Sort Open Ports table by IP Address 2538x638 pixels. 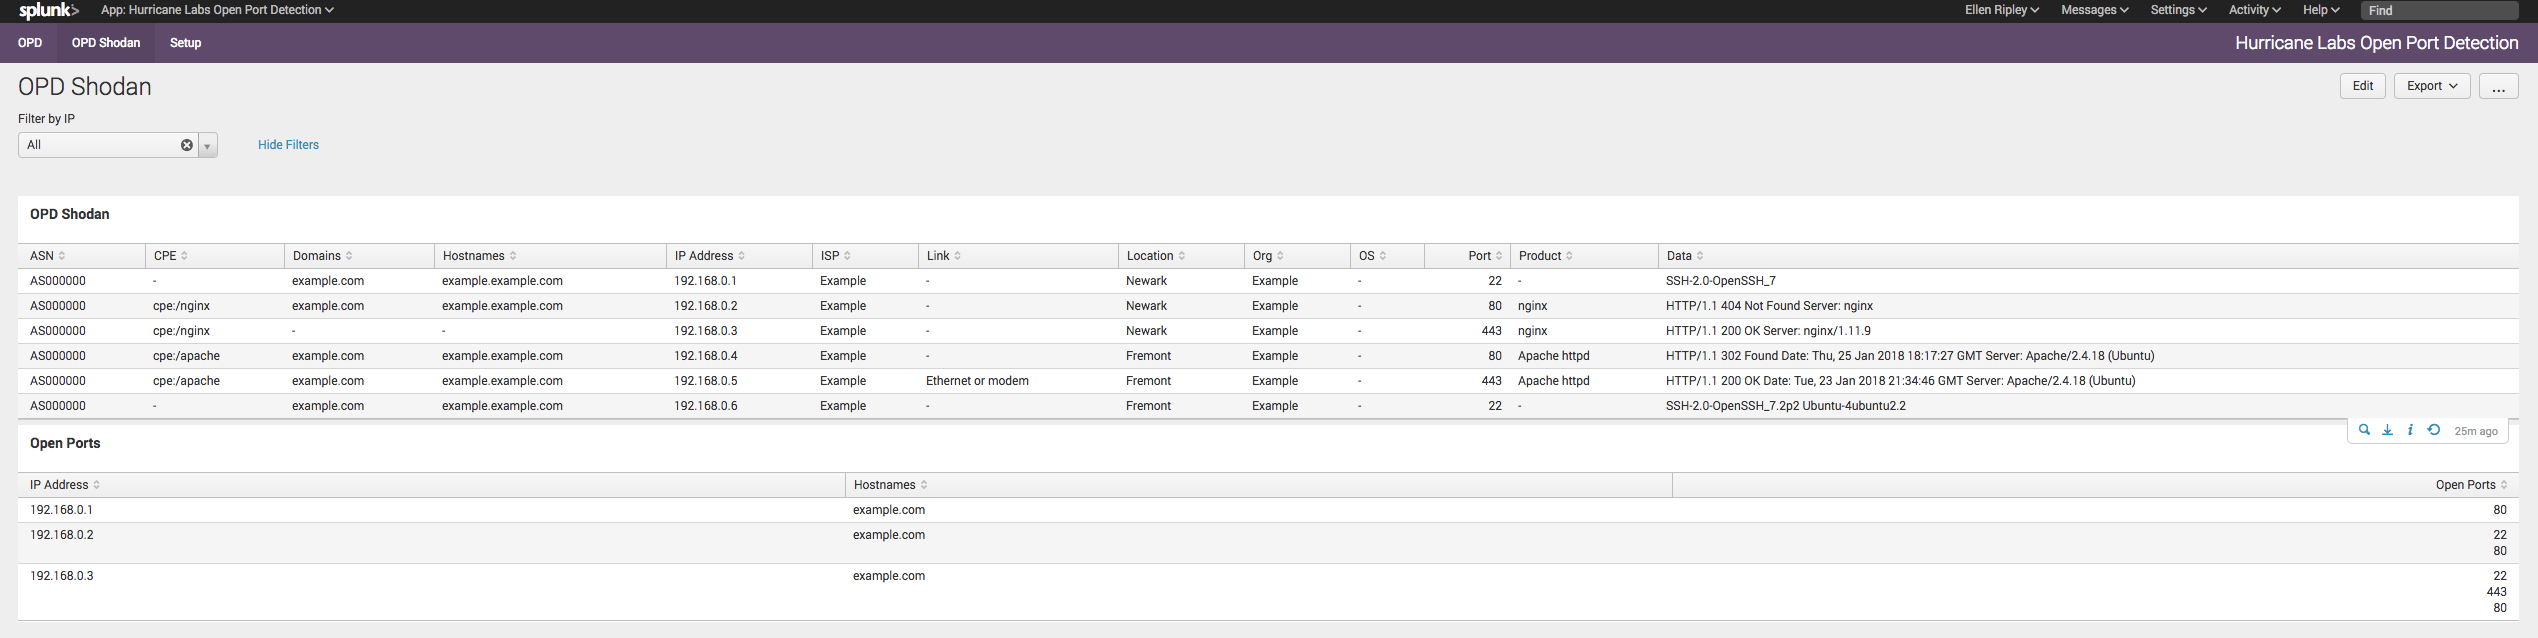pyautogui.click(x=64, y=485)
